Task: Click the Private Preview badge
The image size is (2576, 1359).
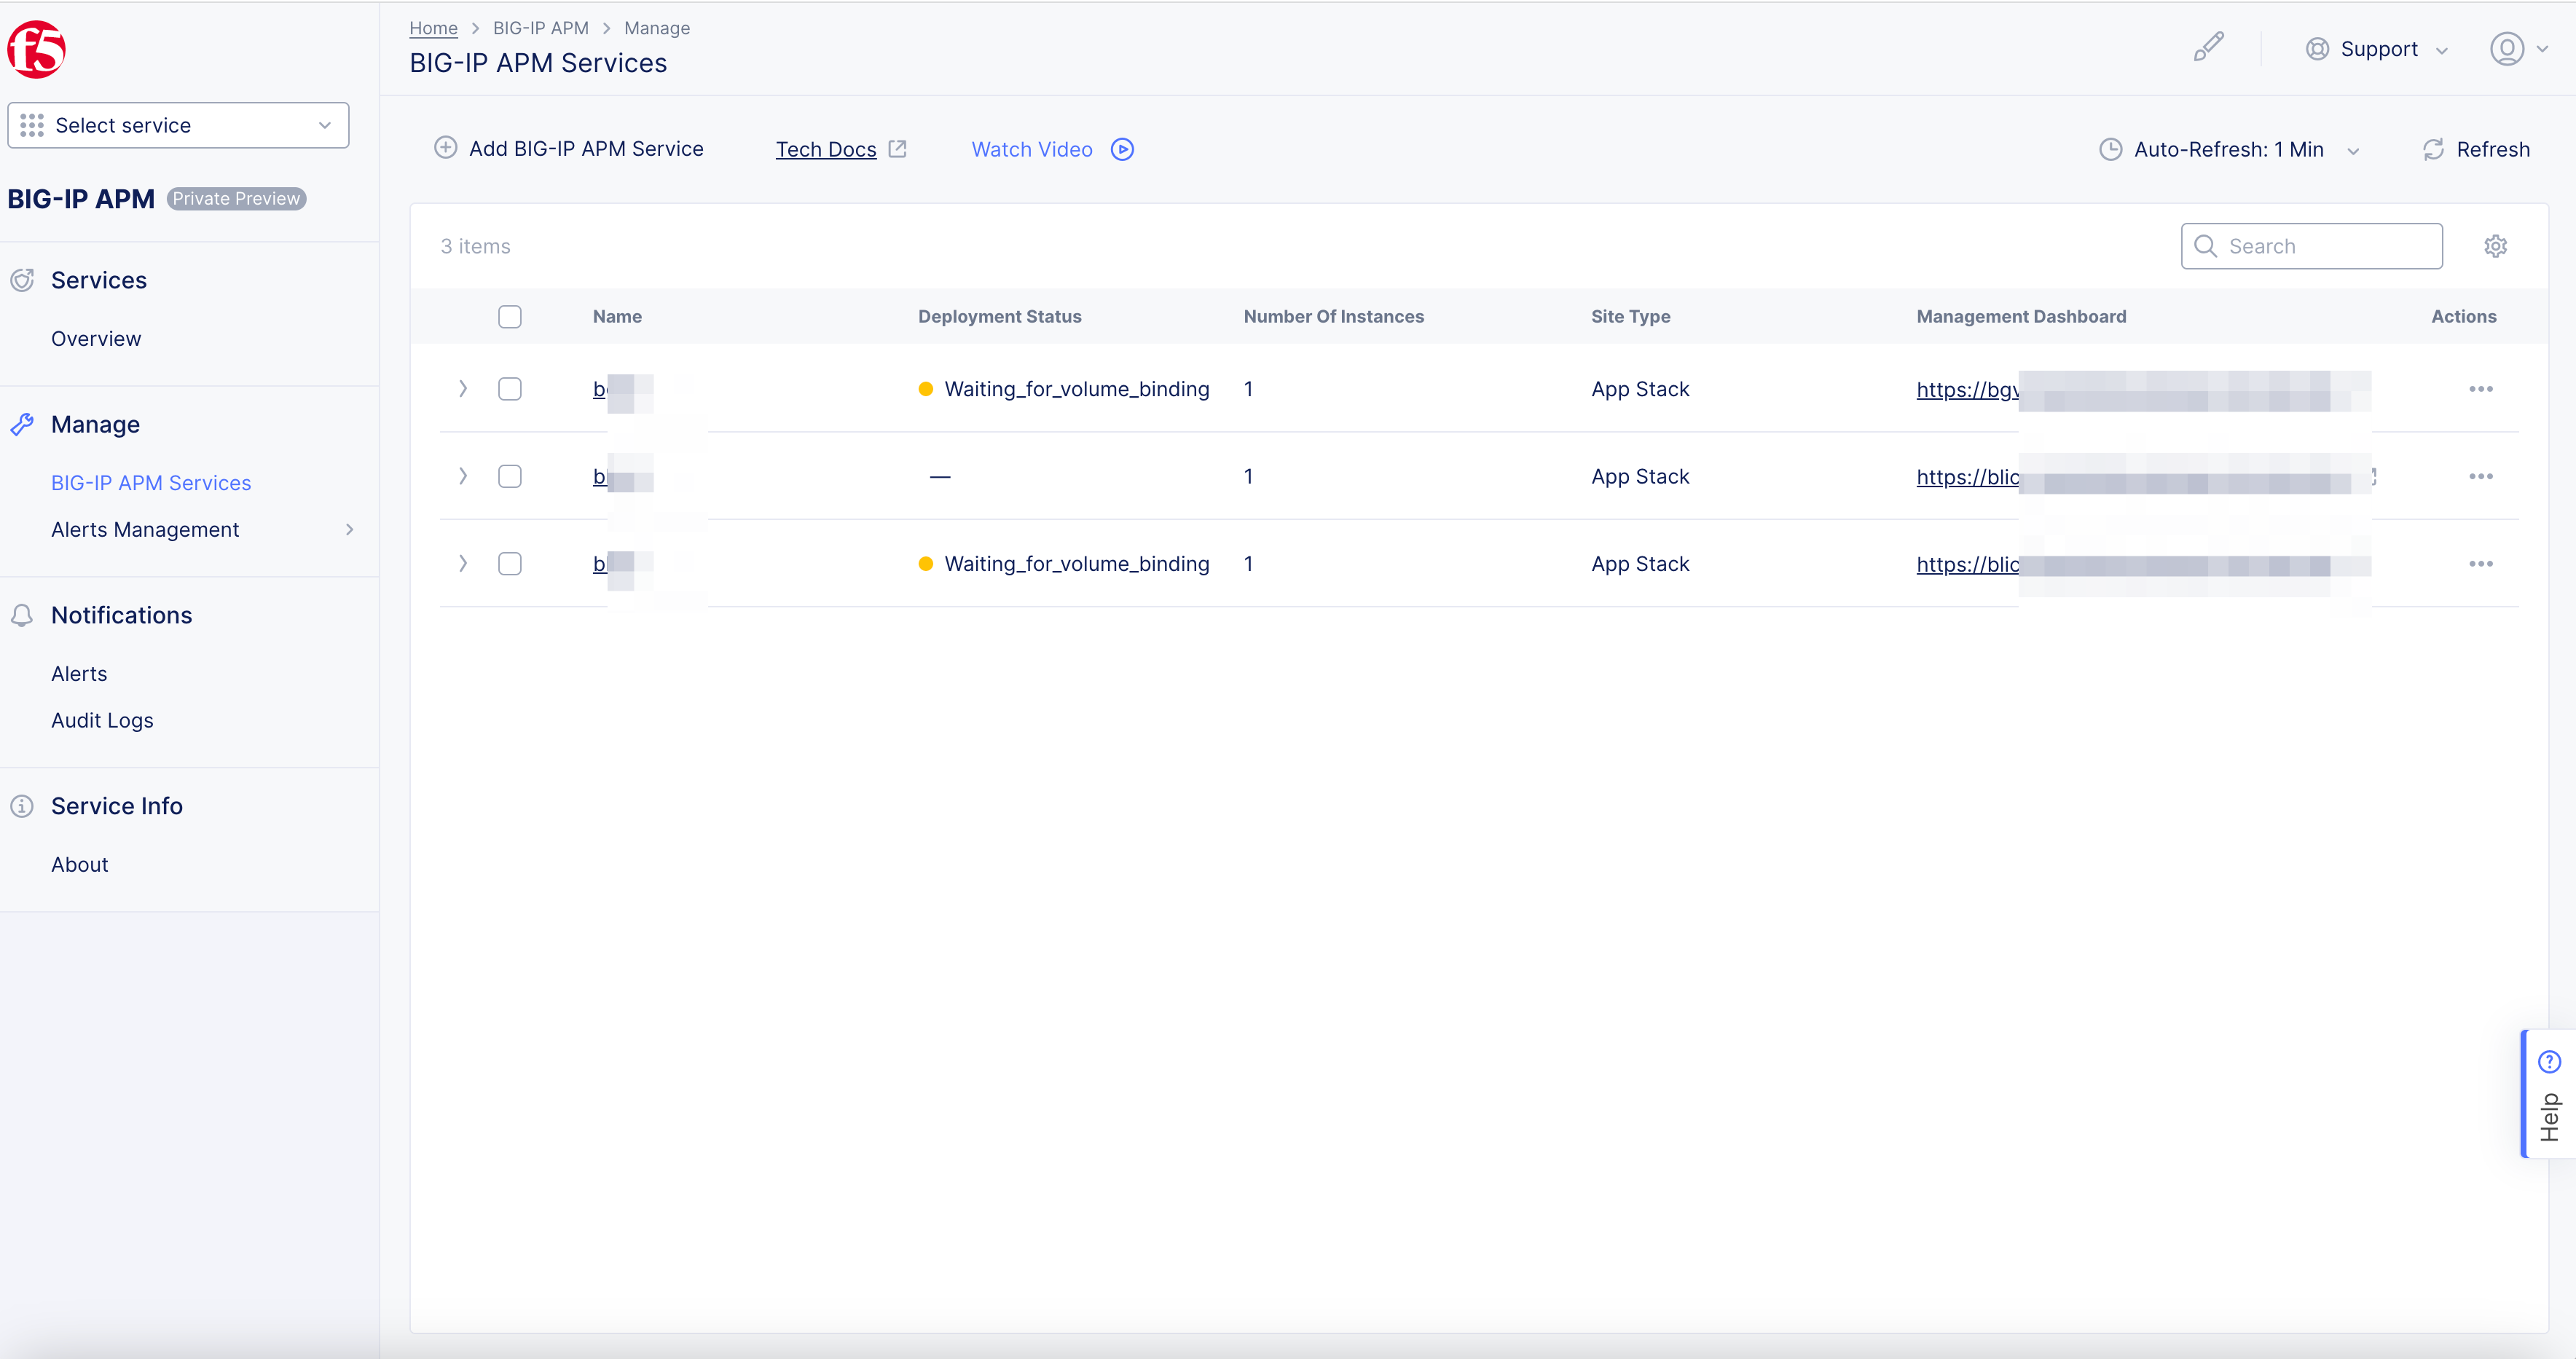Action: click(236, 199)
